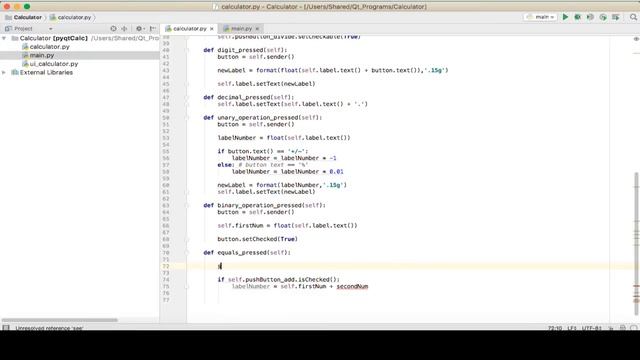Hide the Project panel with the hide icon

point(153,29)
